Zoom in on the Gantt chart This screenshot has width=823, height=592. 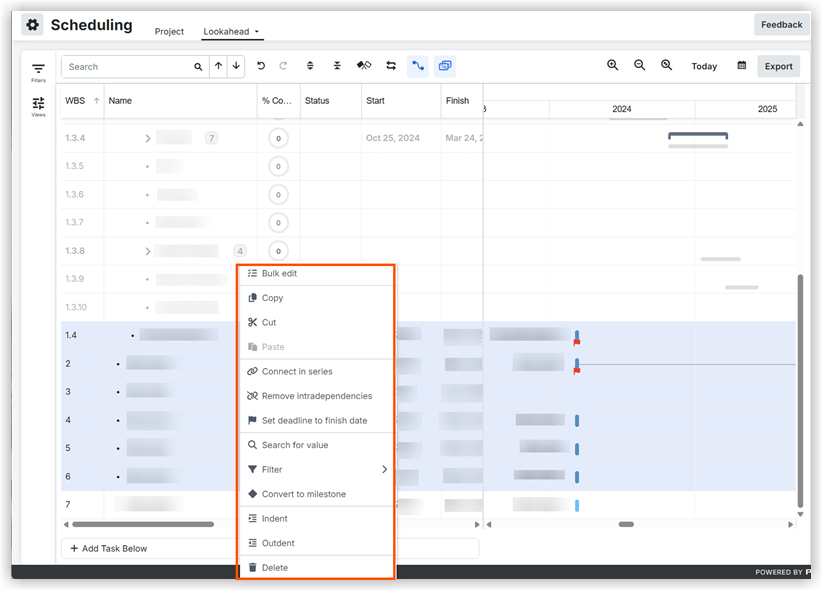coord(613,65)
